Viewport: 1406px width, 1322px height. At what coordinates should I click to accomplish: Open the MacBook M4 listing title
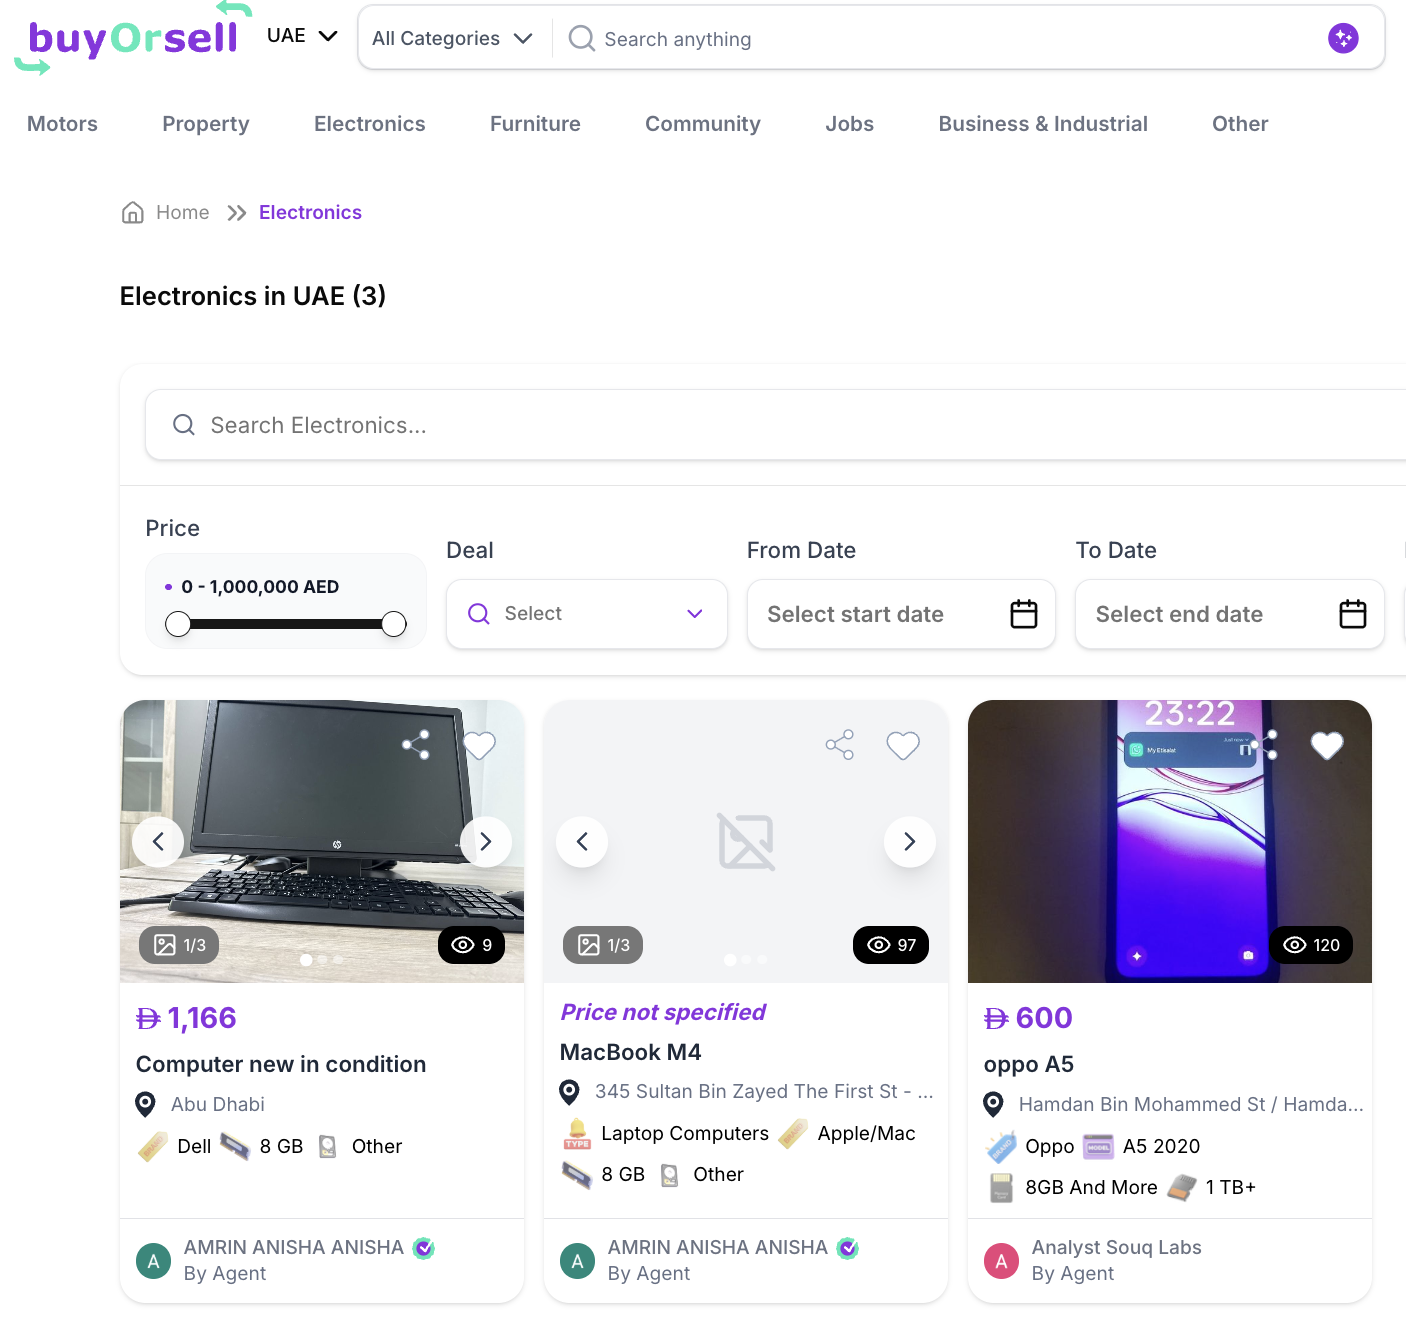[631, 1052]
